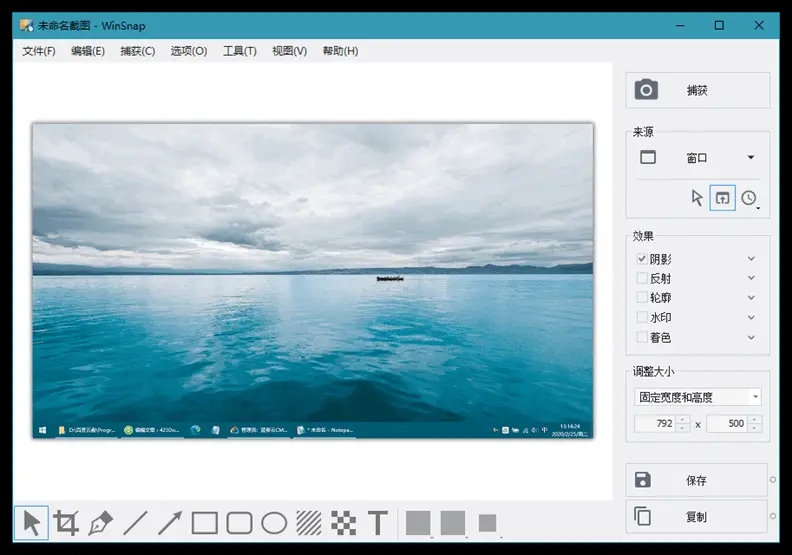Open the 窗口 capture source dropdown
This screenshot has width=792, height=555.
pyautogui.click(x=750, y=158)
